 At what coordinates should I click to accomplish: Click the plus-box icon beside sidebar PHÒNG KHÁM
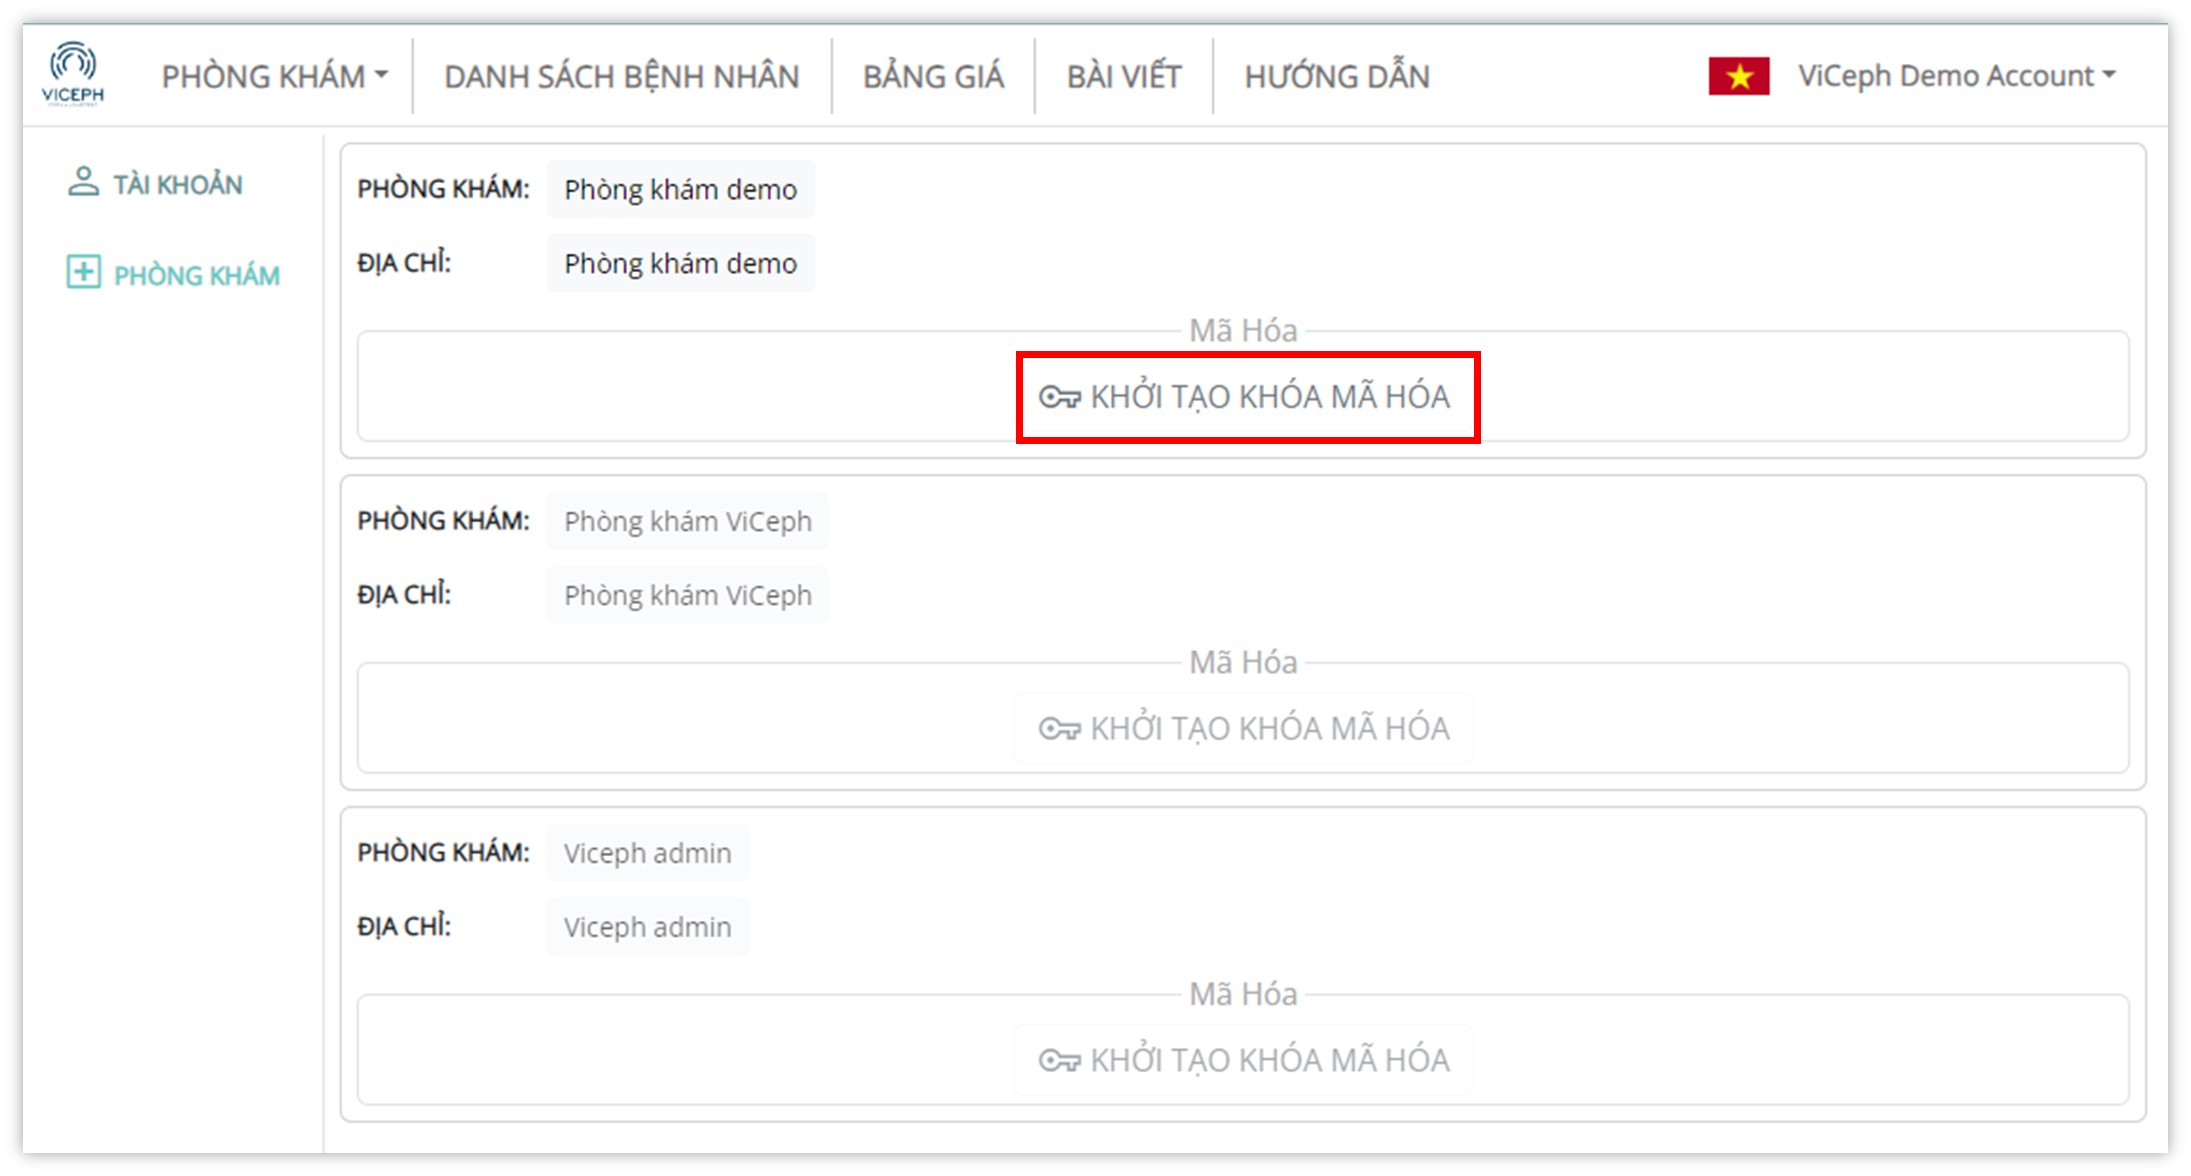83,272
